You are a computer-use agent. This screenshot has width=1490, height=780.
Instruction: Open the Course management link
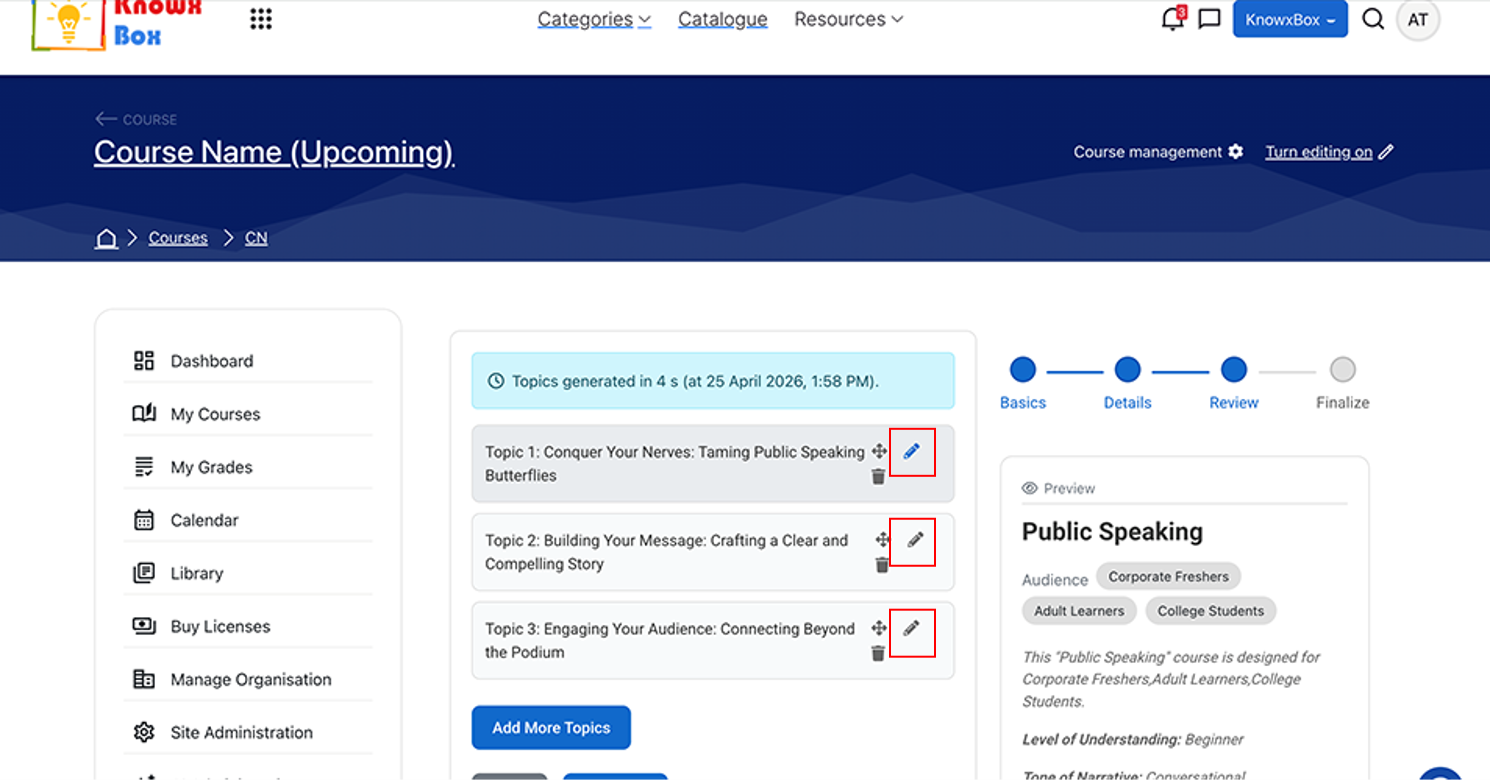(x=1148, y=152)
